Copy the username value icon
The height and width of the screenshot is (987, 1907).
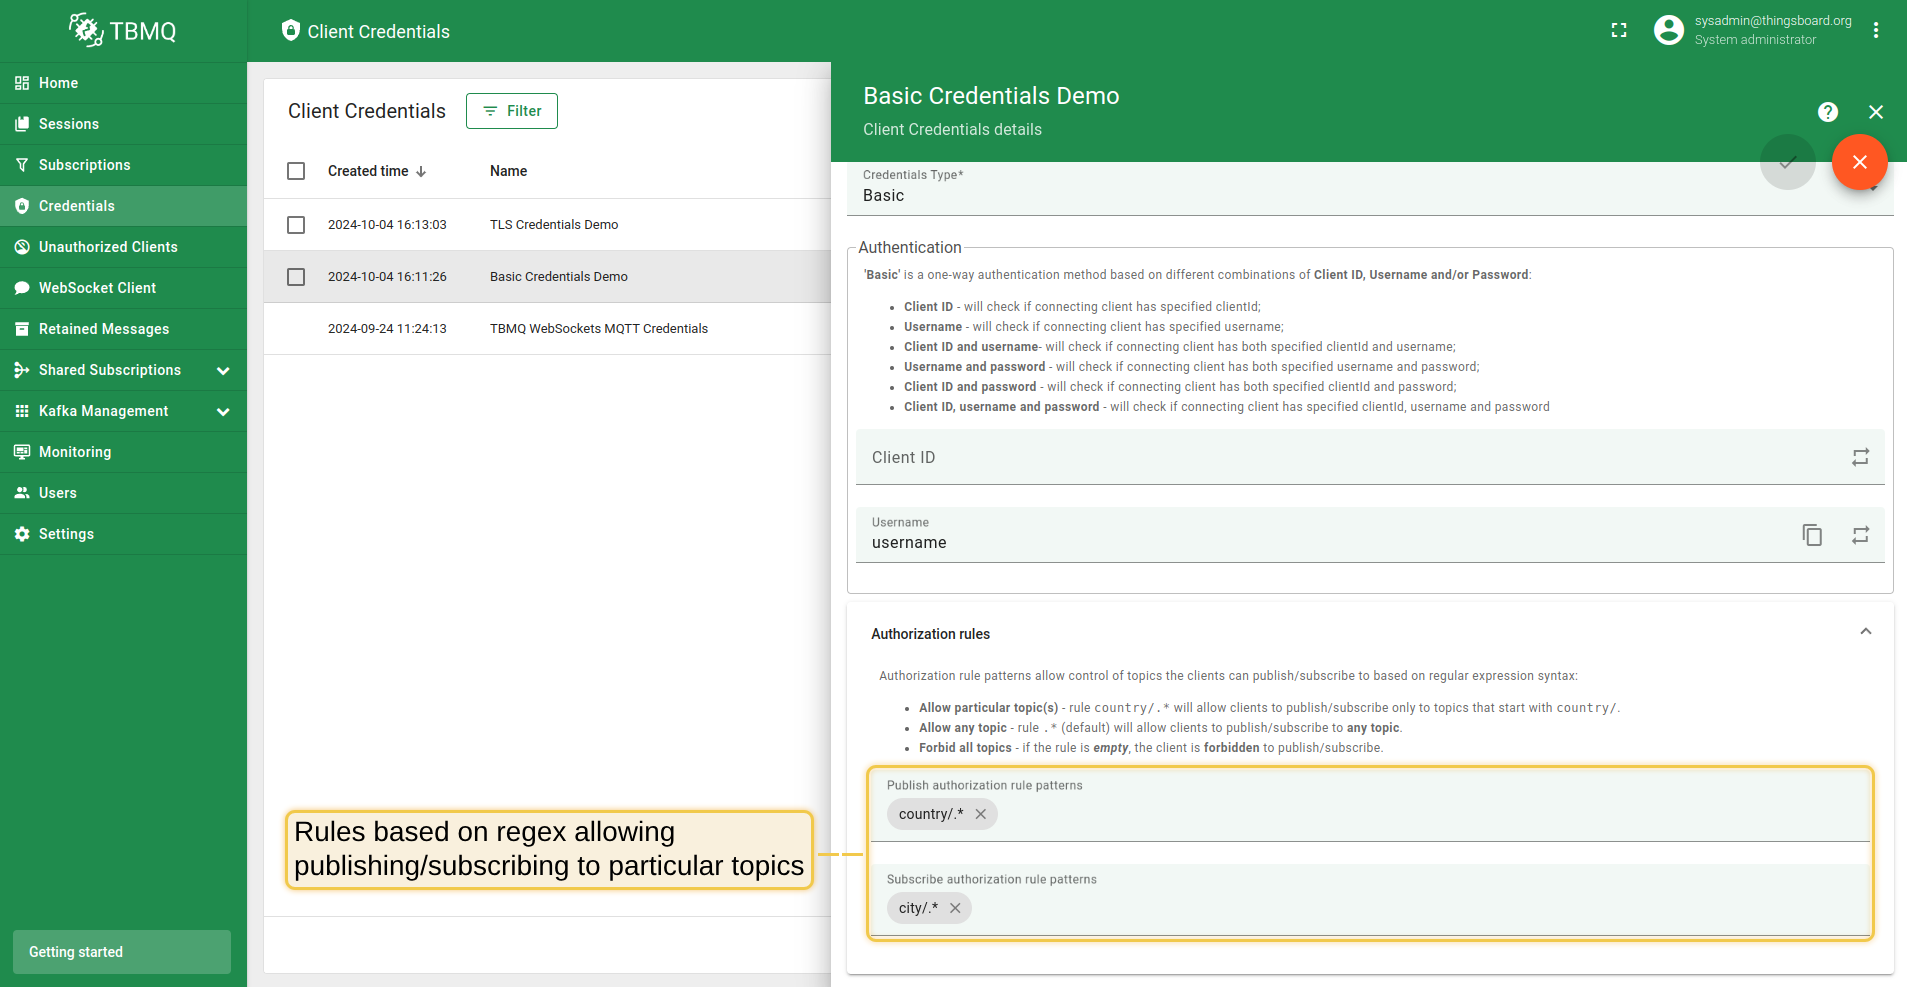(x=1812, y=535)
